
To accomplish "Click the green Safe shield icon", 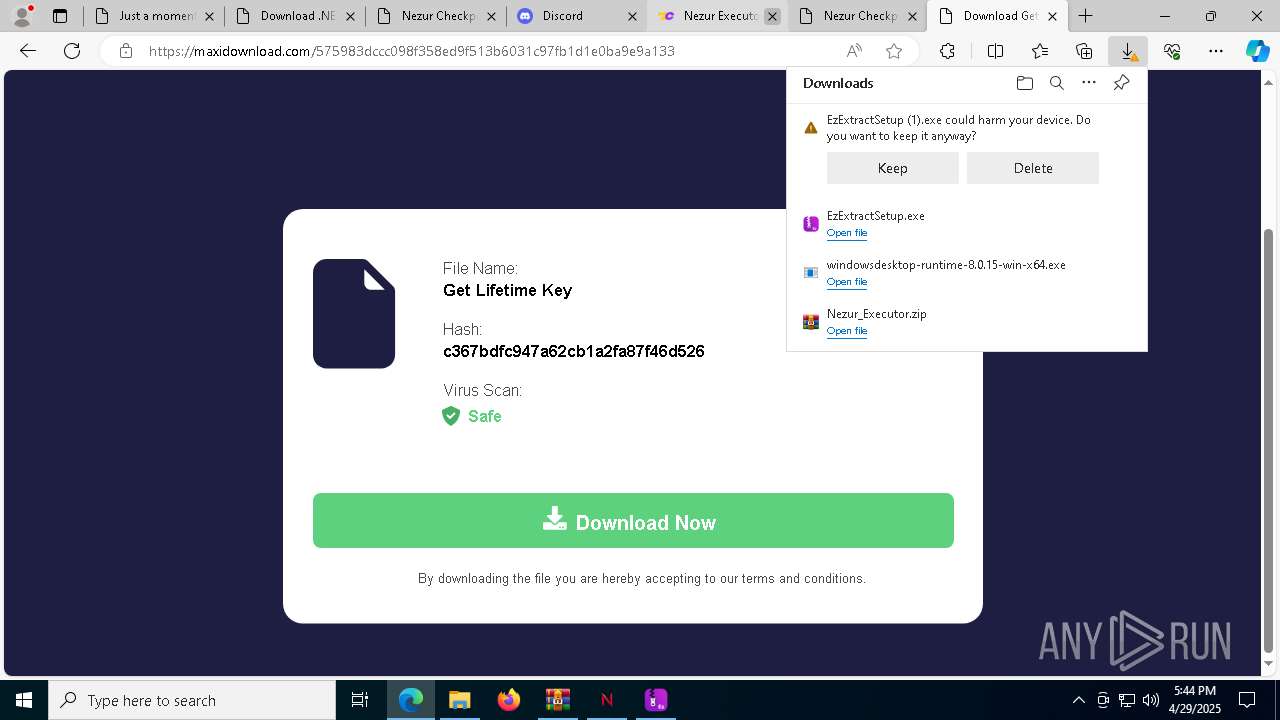I will pos(451,416).
